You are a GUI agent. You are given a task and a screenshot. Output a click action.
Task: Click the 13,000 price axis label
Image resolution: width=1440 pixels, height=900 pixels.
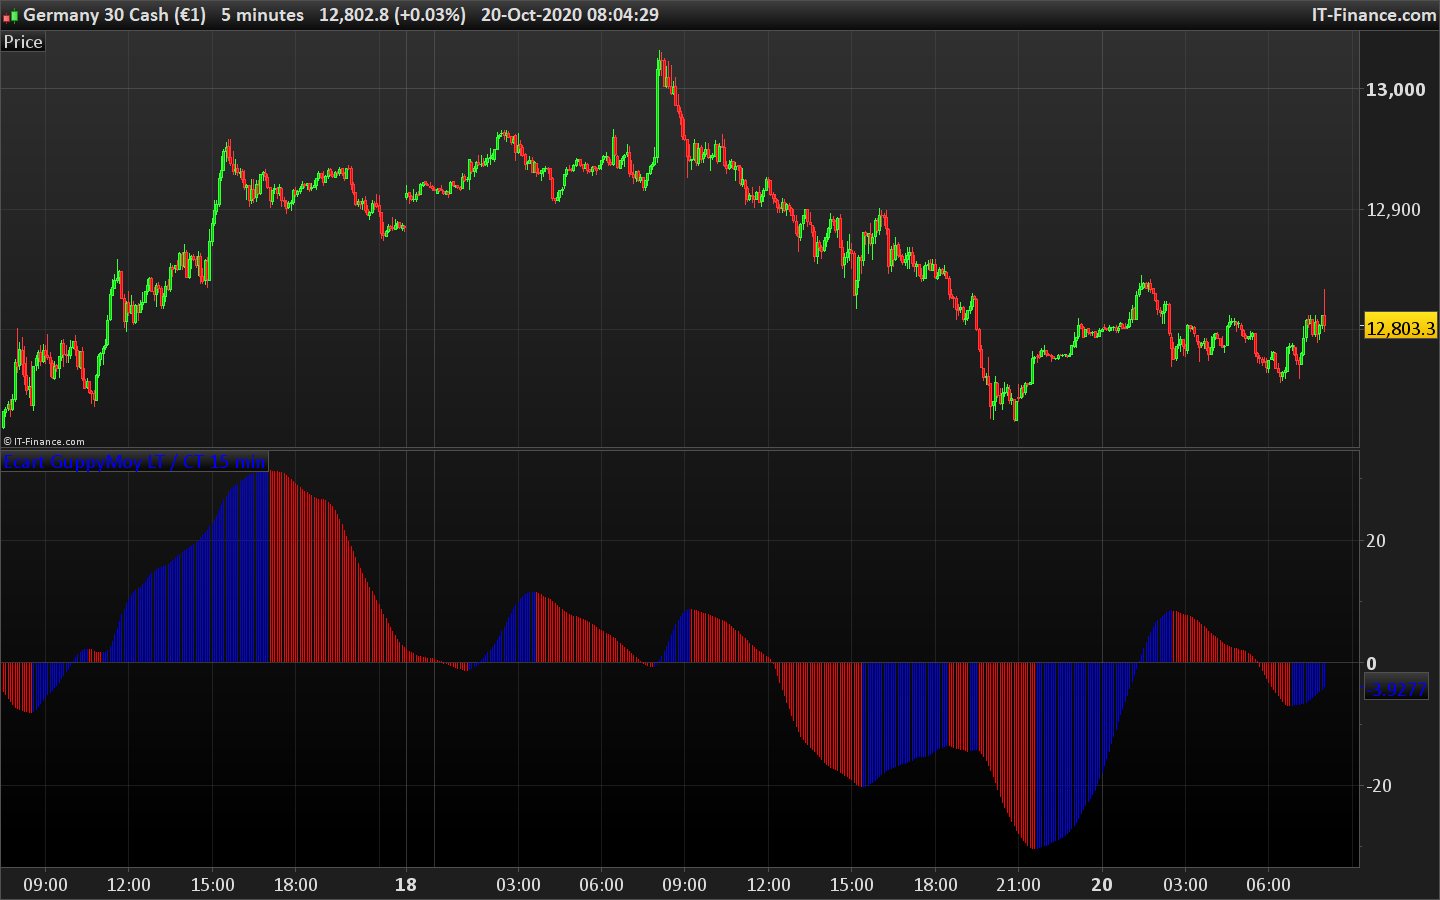[x=1395, y=90]
